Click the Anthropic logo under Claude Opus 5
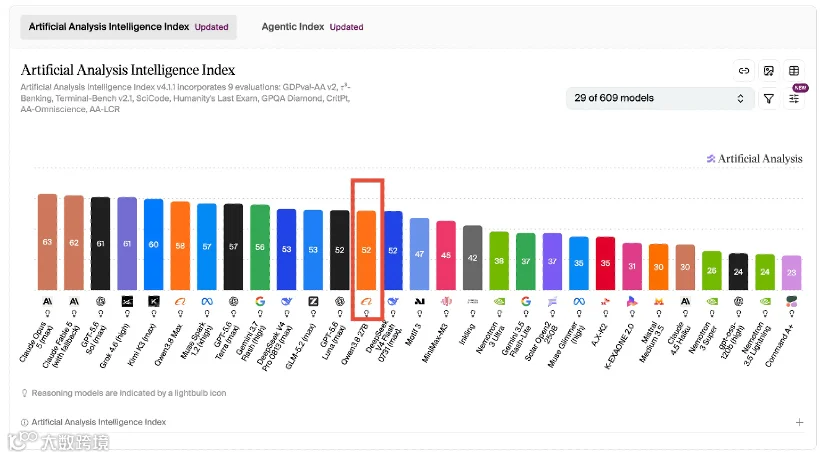The height and width of the screenshot is (458, 828). coord(48,301)
